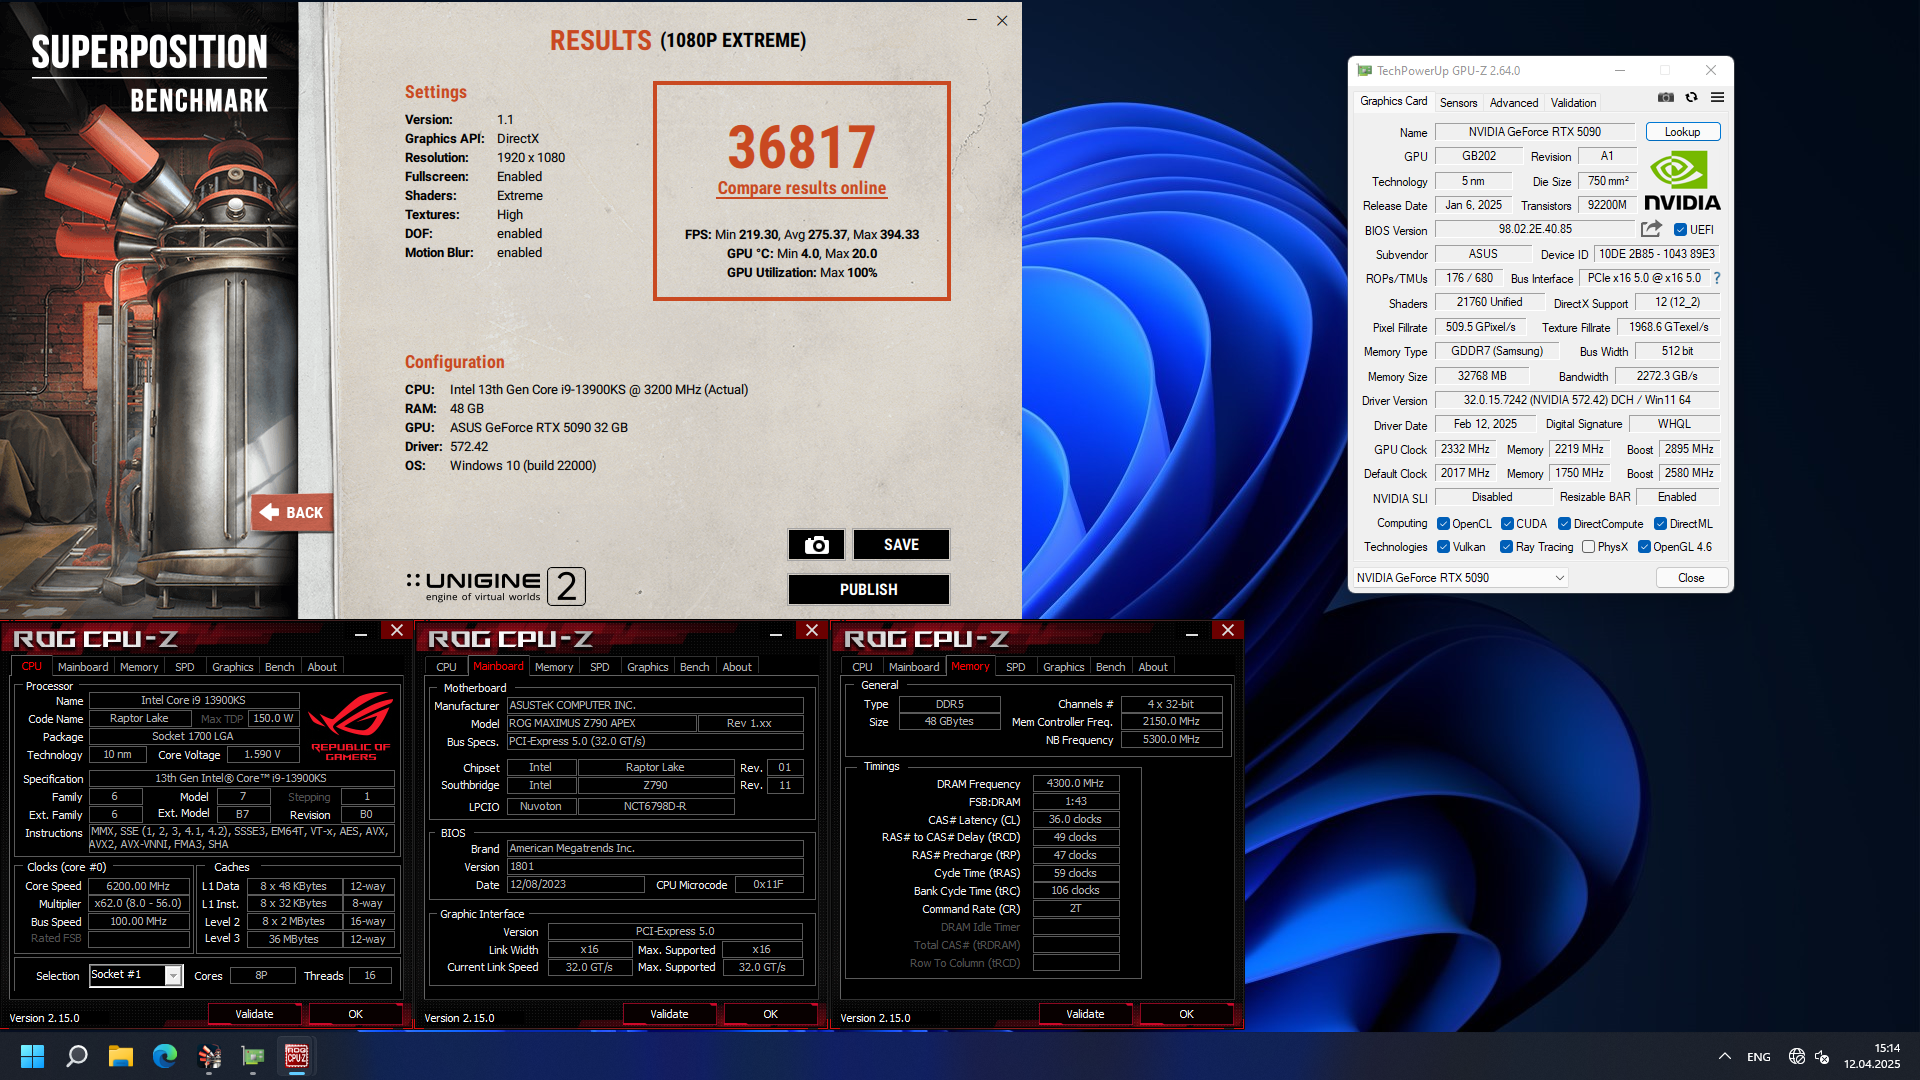Open the Memory tab in the middle CPU-Z window
1920x1080 pixels.
click(554, 667)
